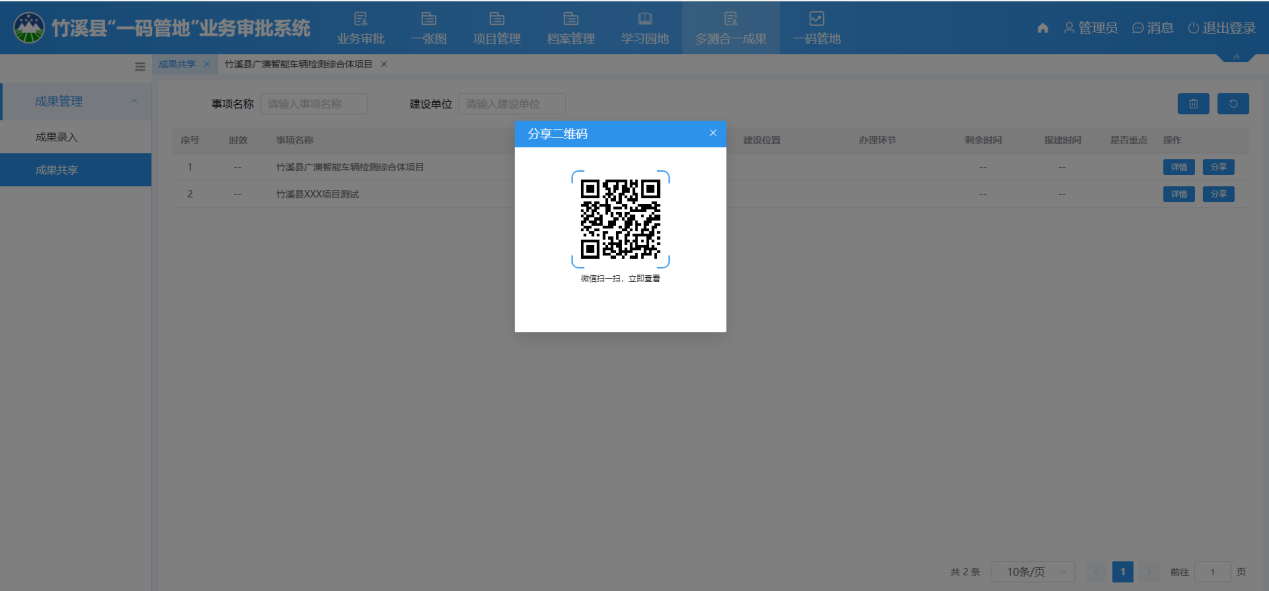The image size is (1269, 591).
Task: Open the 学习园地 section
Action: [645, 28]
